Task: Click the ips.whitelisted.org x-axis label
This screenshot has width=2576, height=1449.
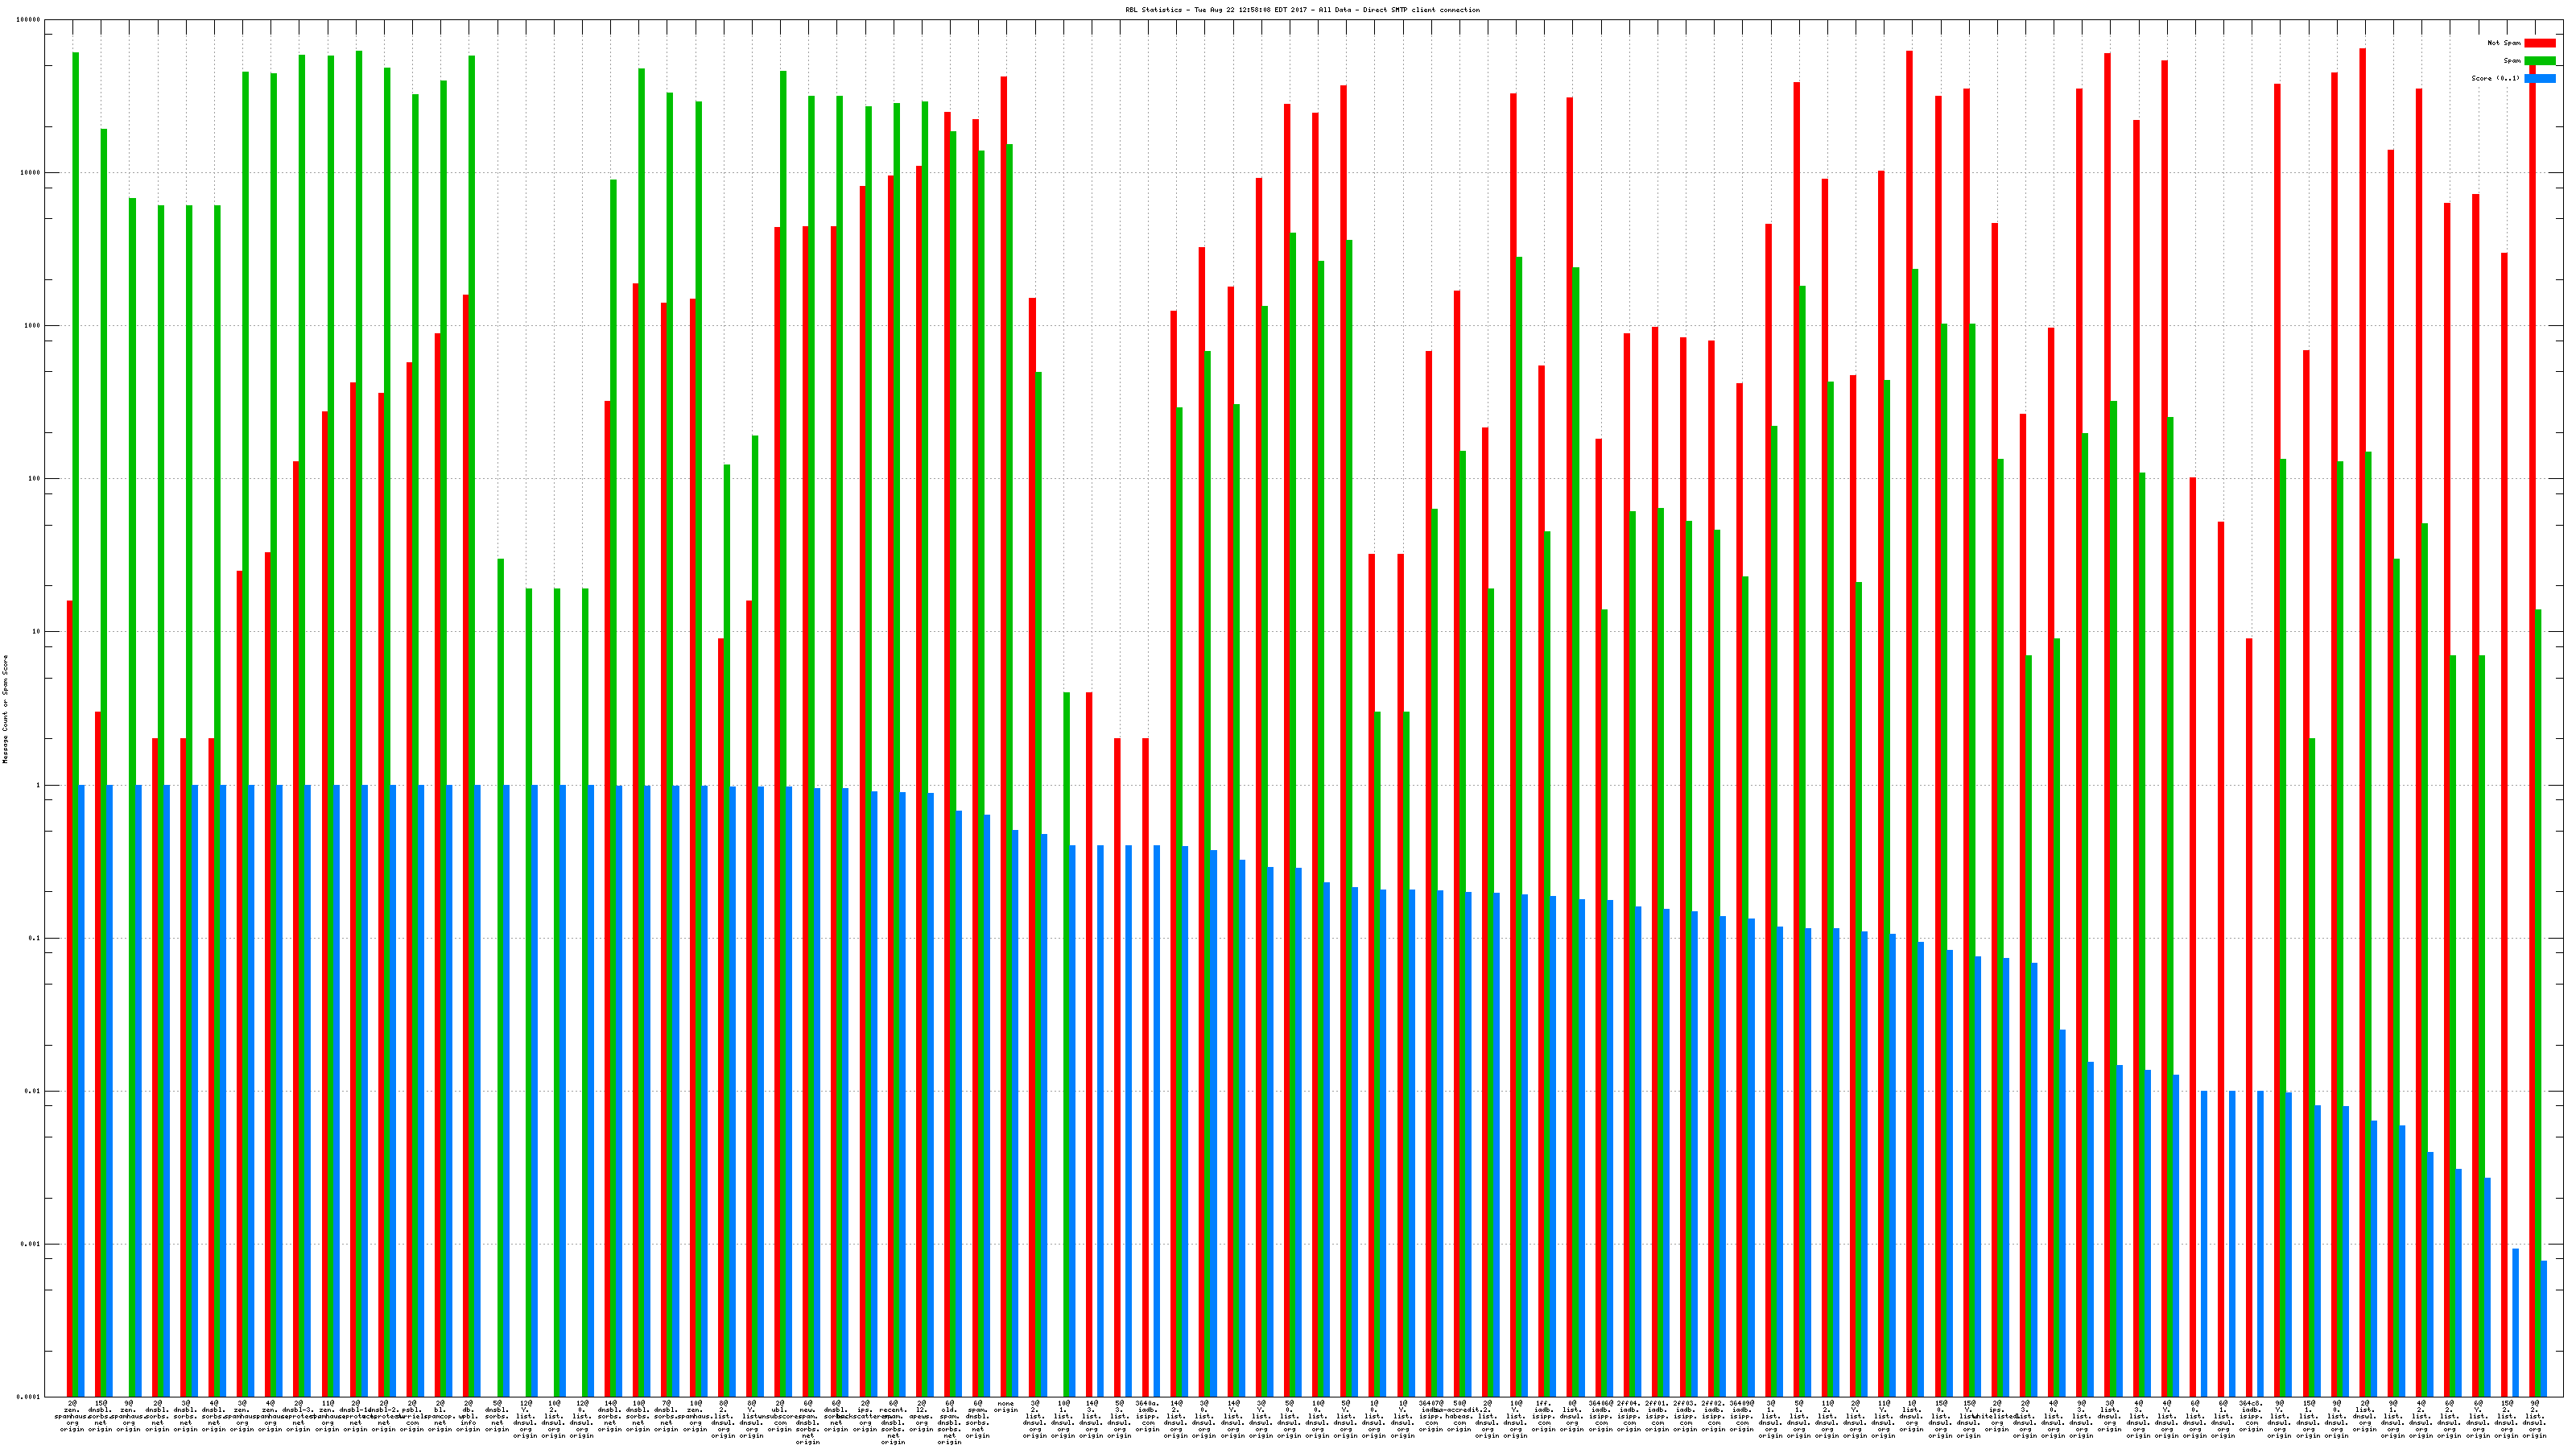Action: tap(1996, 1416)
